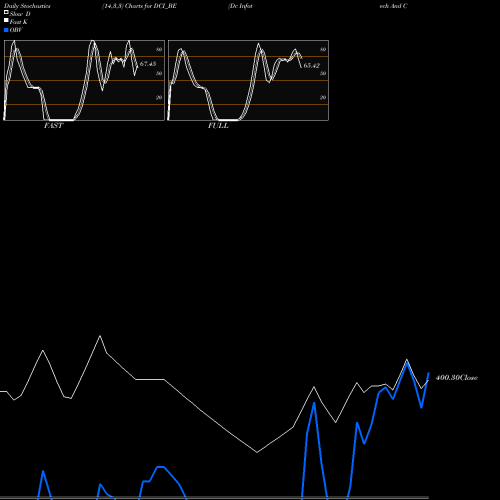Viewport: 500px width, 500px height.
Task: Click the 80 level label in FAST chart
Action: [159, 49]
